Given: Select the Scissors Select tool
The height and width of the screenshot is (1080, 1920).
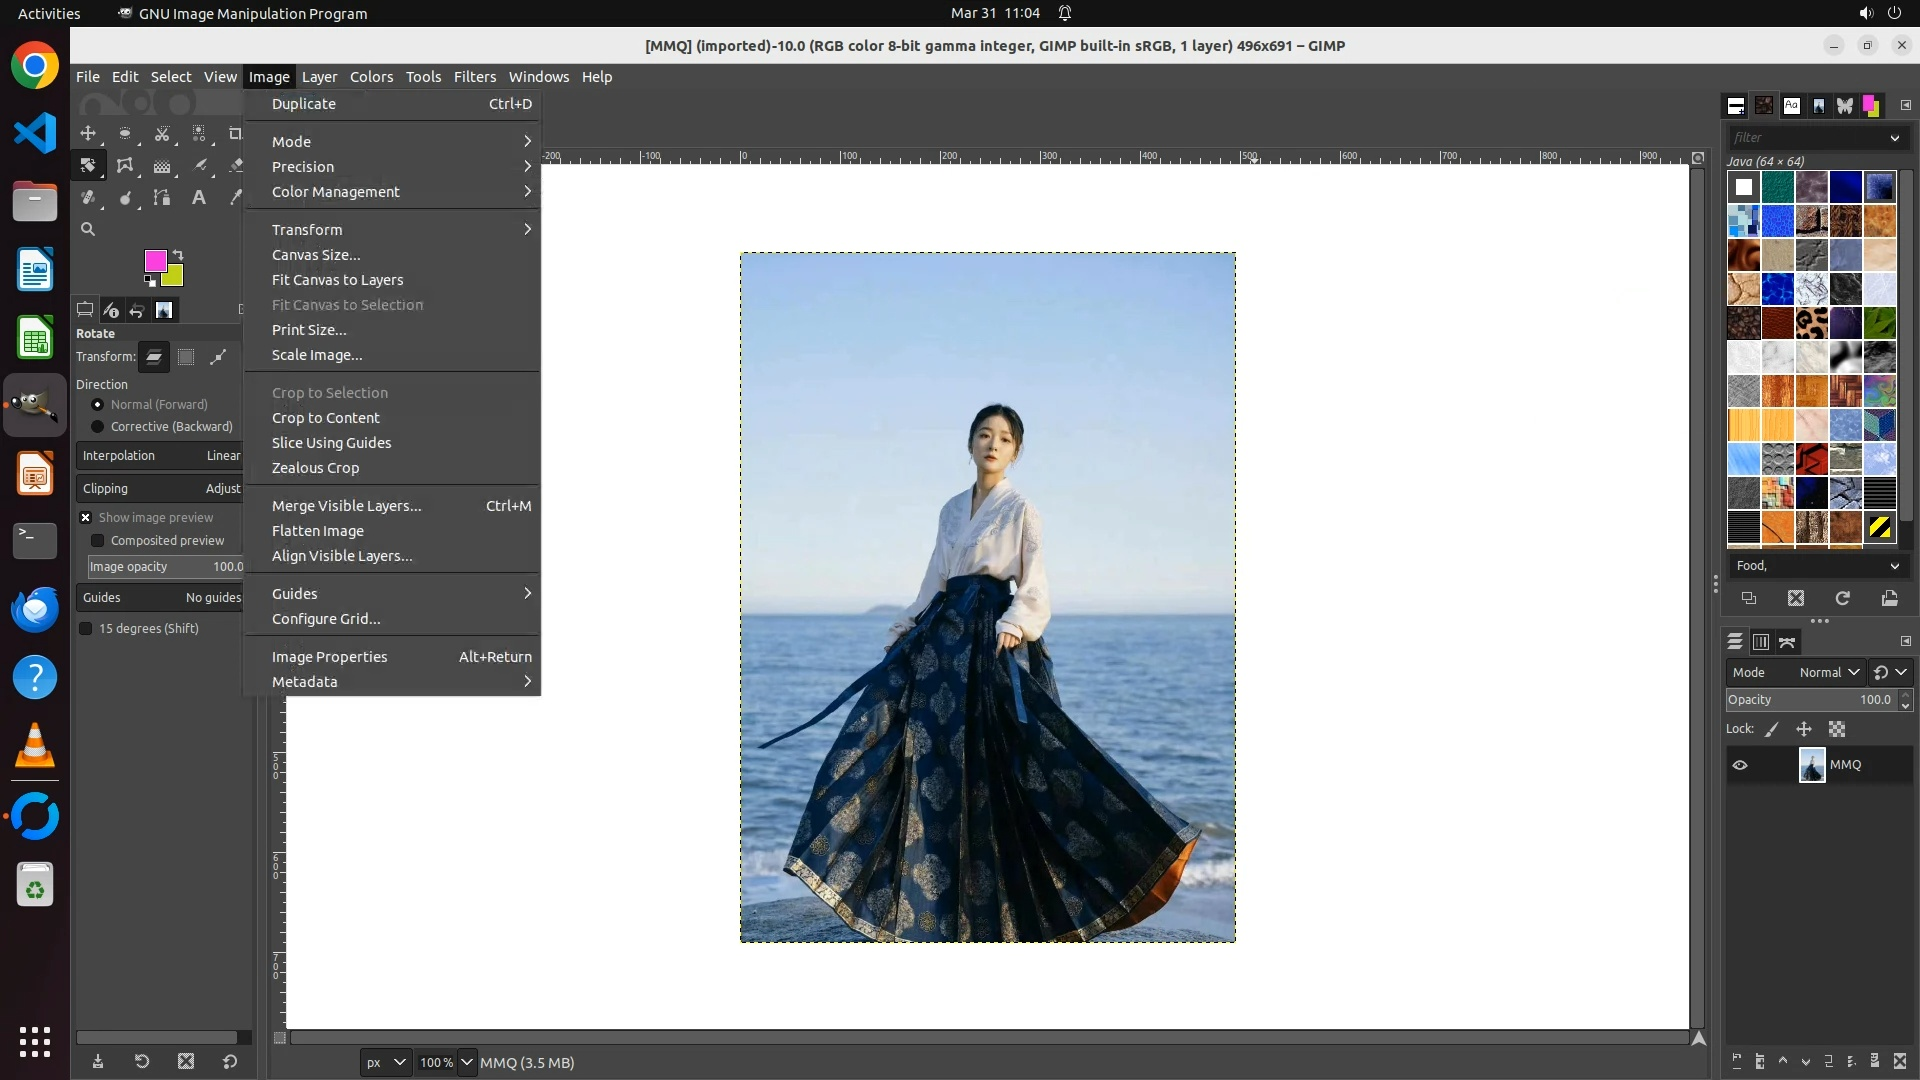Looking at the screenshot, I should pos(162,133).
